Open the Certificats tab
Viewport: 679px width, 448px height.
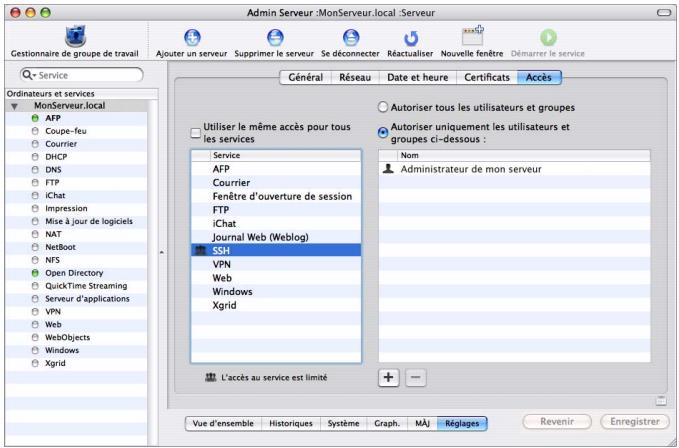pyautogui.click(x=487, y=77)
